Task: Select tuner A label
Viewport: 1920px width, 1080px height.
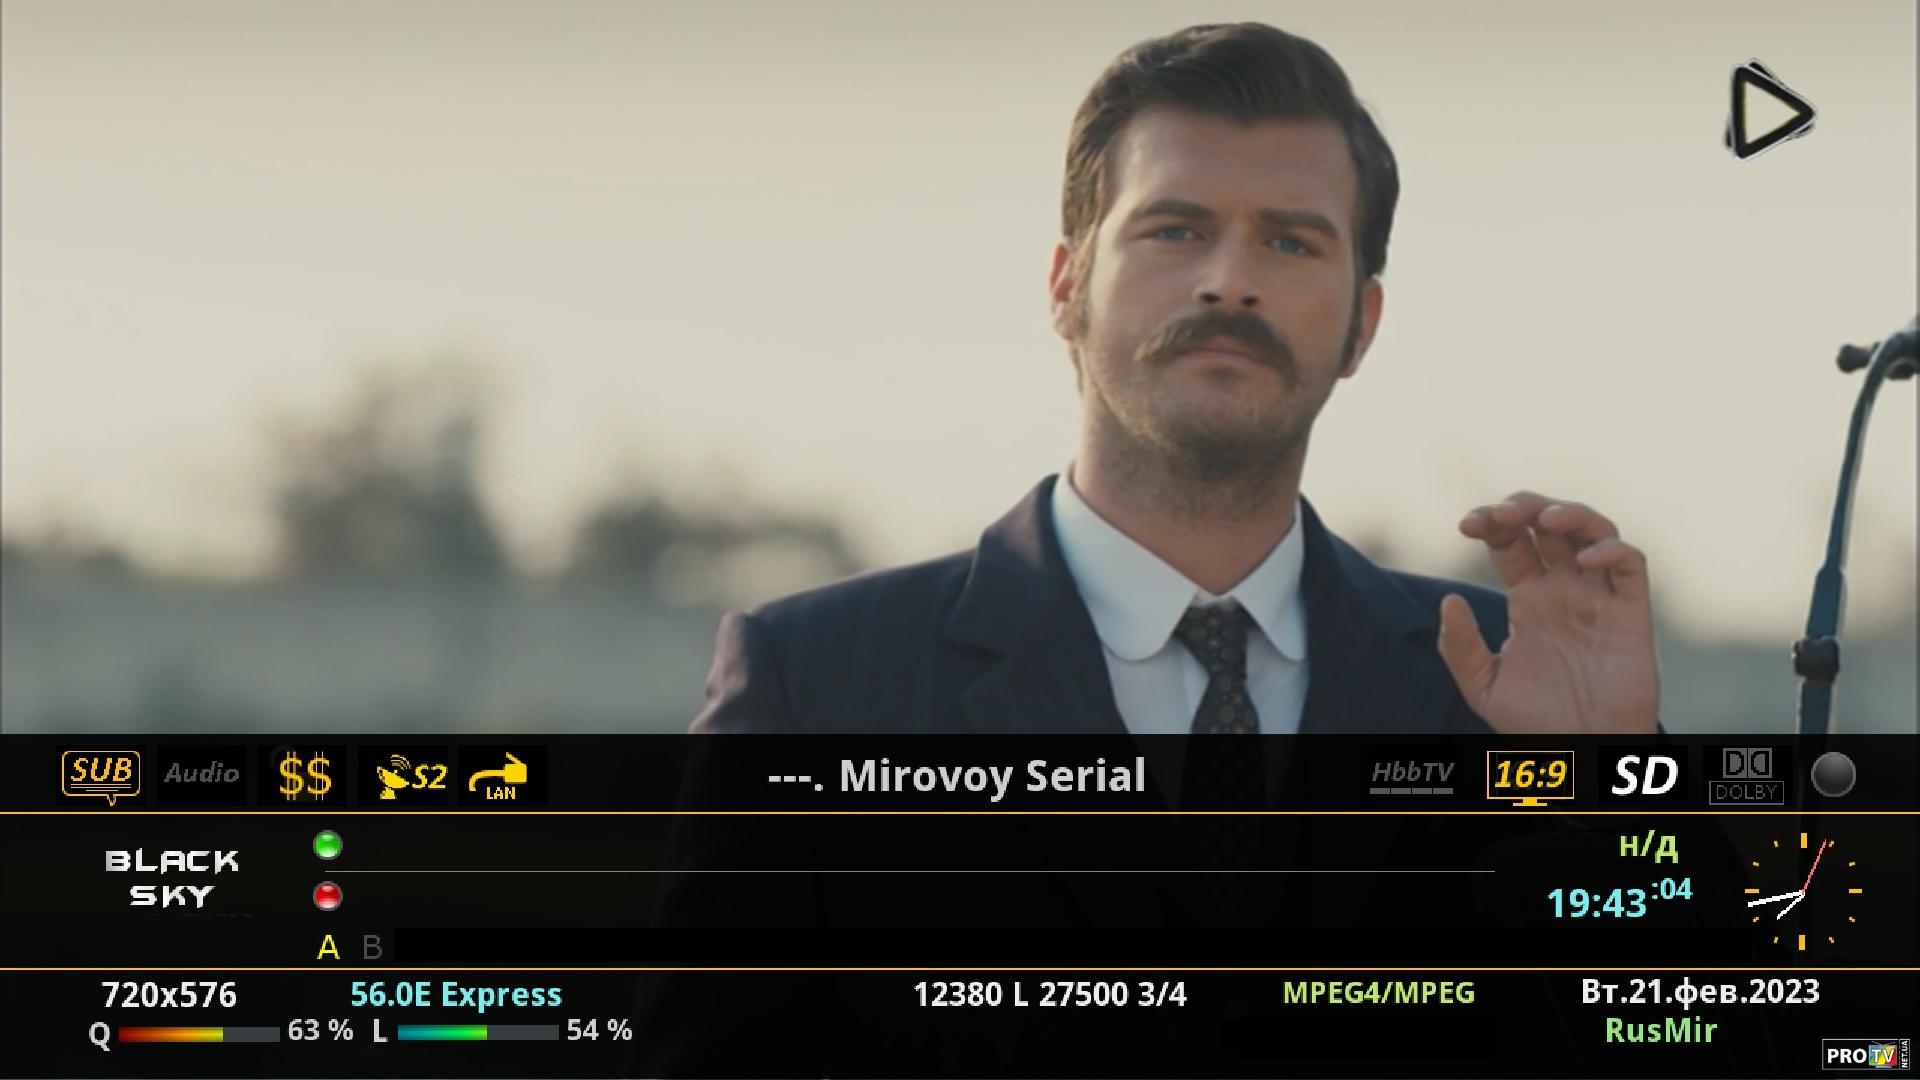Action: [x=328, y=947]
